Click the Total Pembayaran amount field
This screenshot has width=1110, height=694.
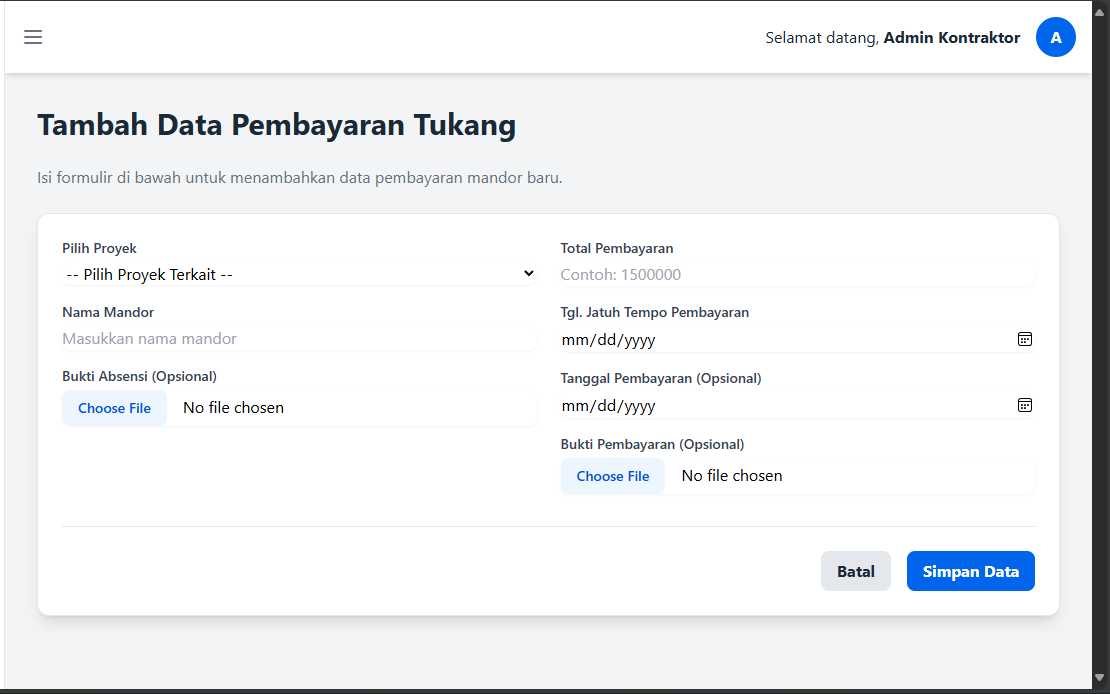click(x=796, y=274)
